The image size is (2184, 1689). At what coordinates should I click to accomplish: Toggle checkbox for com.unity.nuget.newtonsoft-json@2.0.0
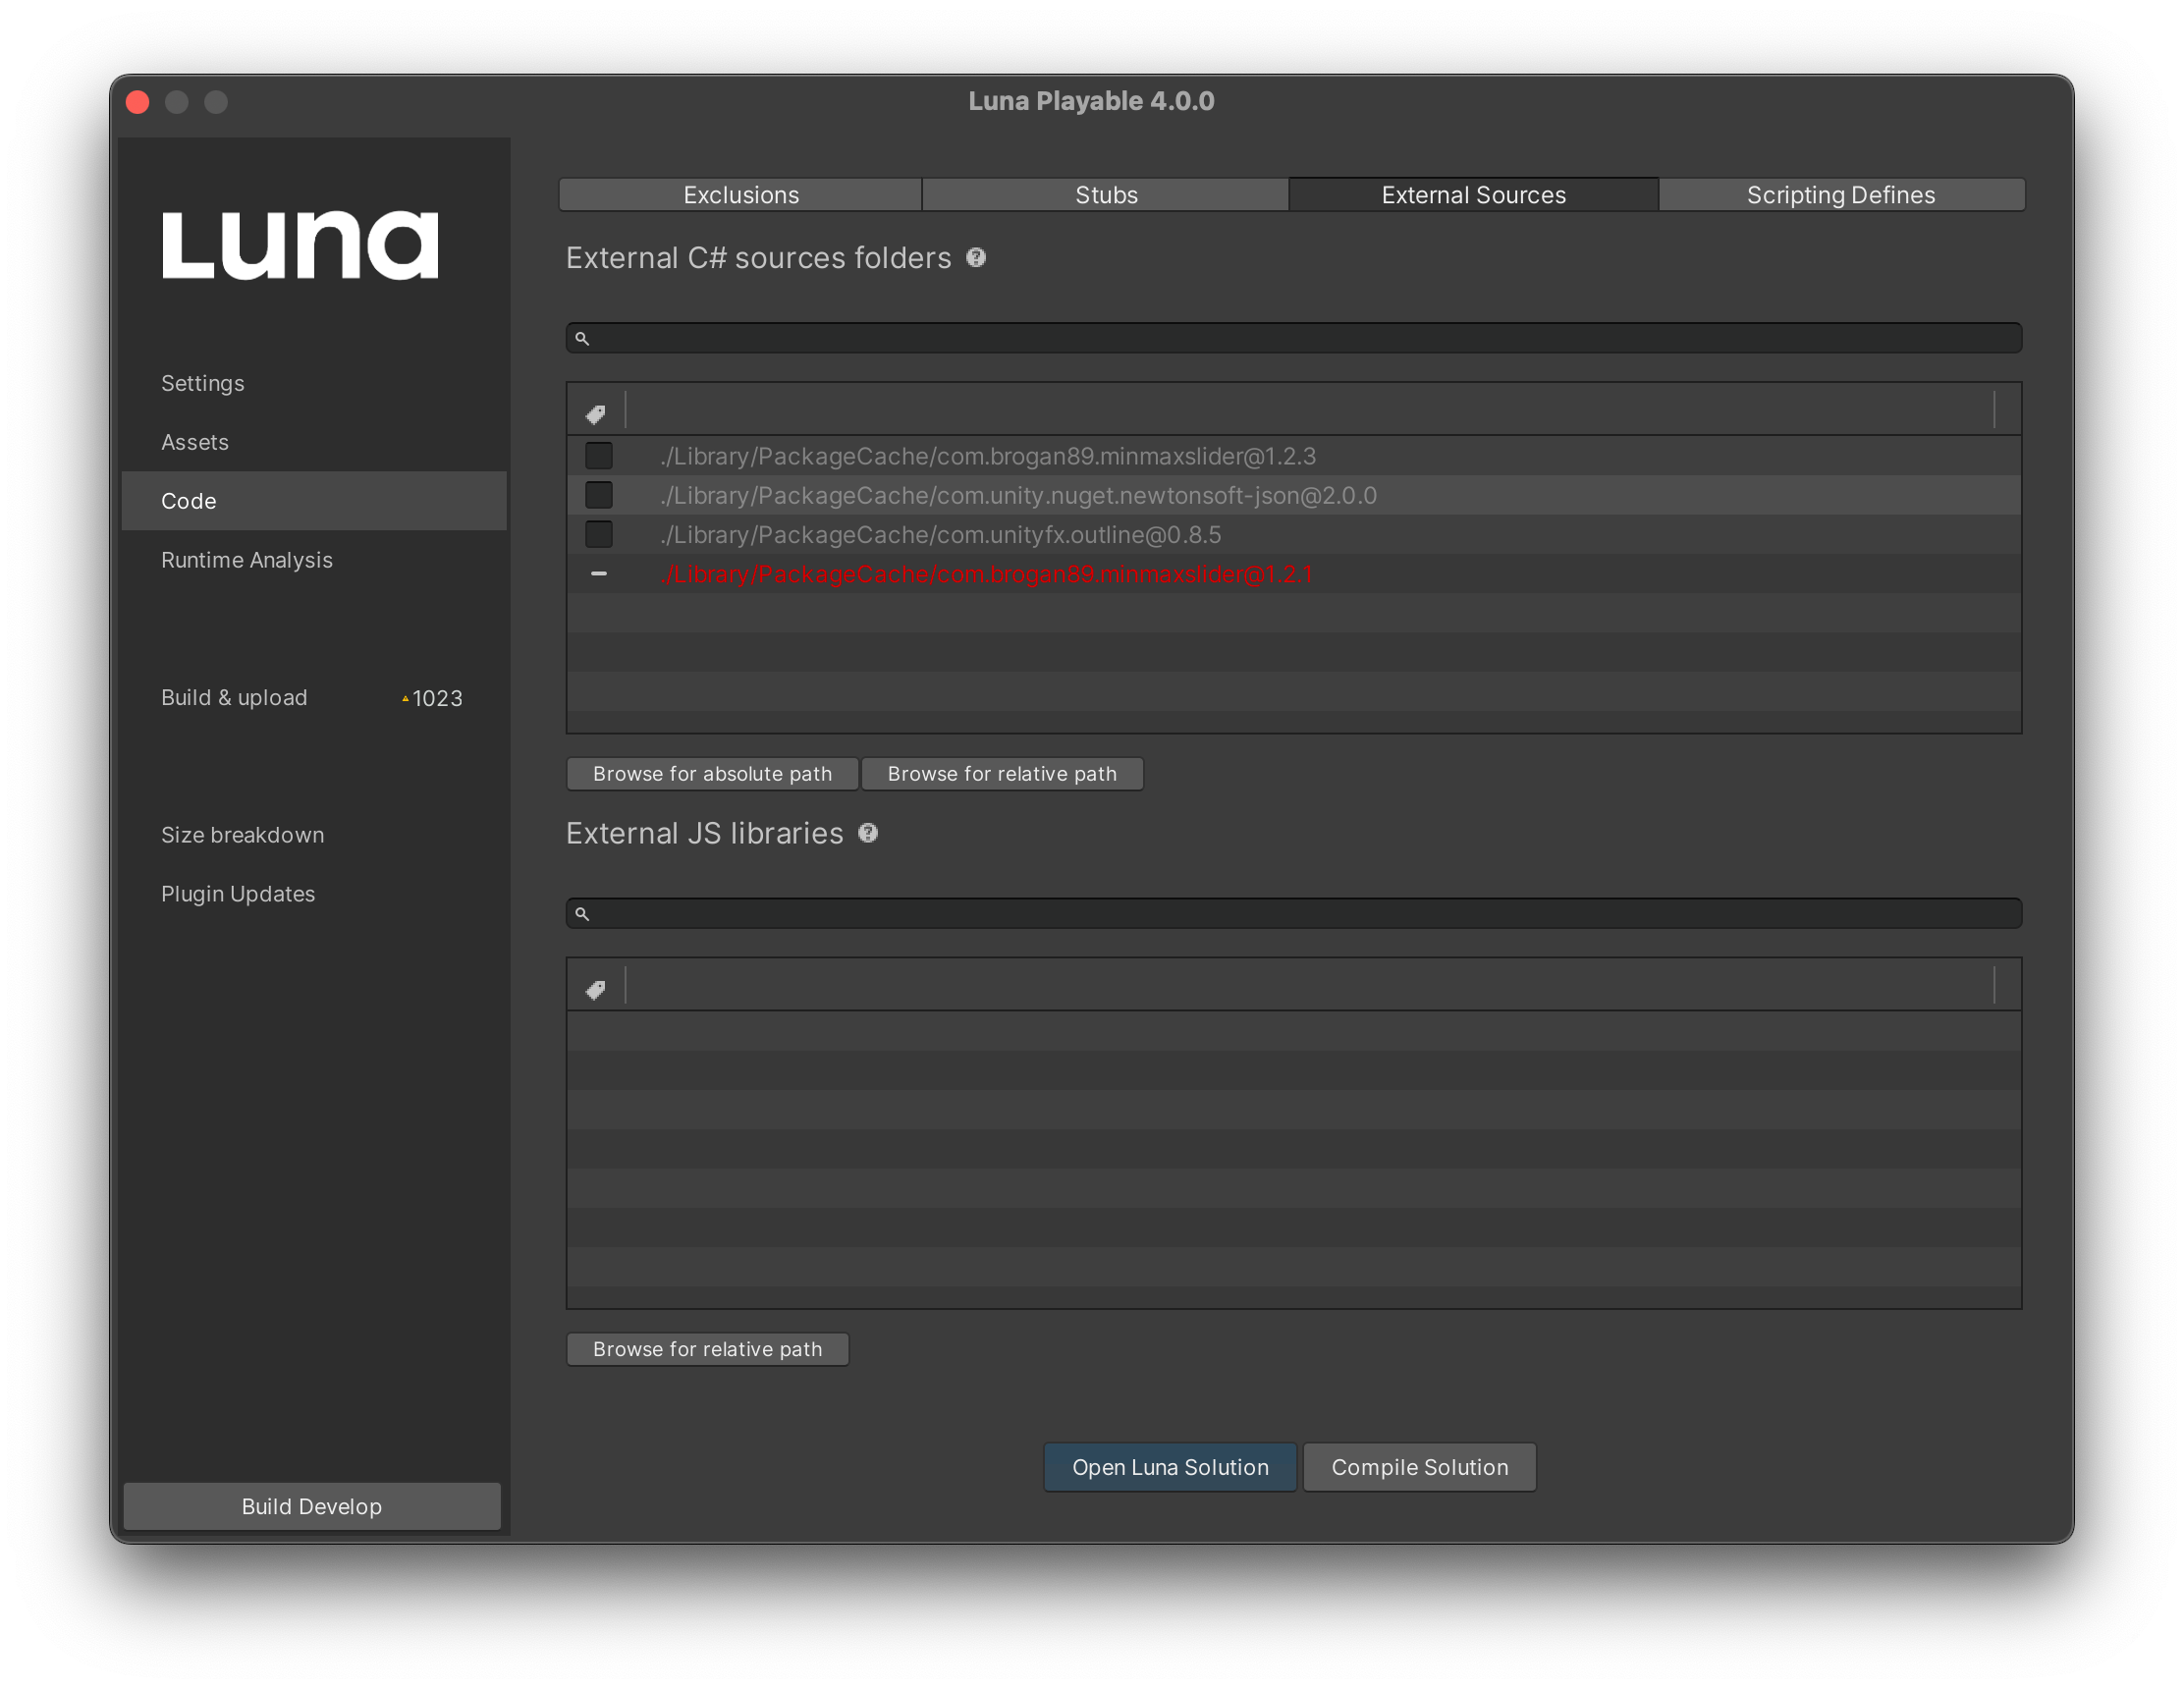click(599, 495)
